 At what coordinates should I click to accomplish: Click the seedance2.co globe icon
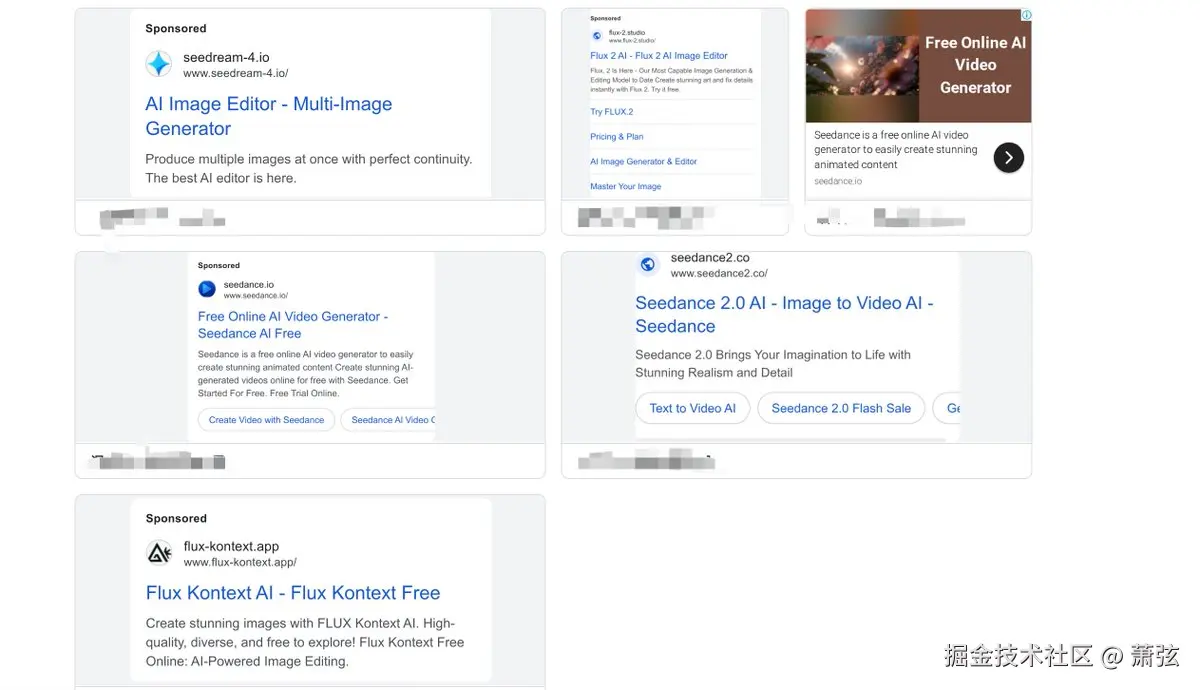click(x=647, y=264)
